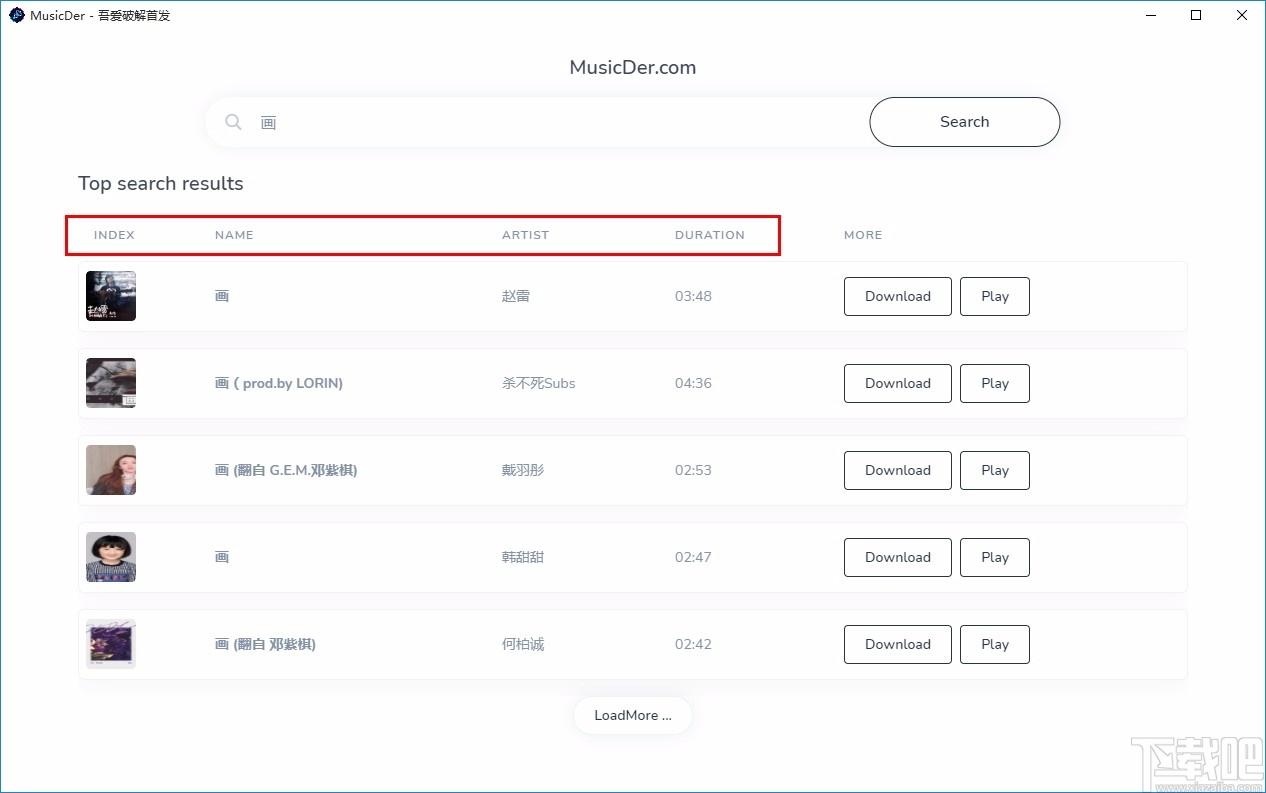Close the MusicDer window
This screenshot has height=793, width=1266.
1242,15
